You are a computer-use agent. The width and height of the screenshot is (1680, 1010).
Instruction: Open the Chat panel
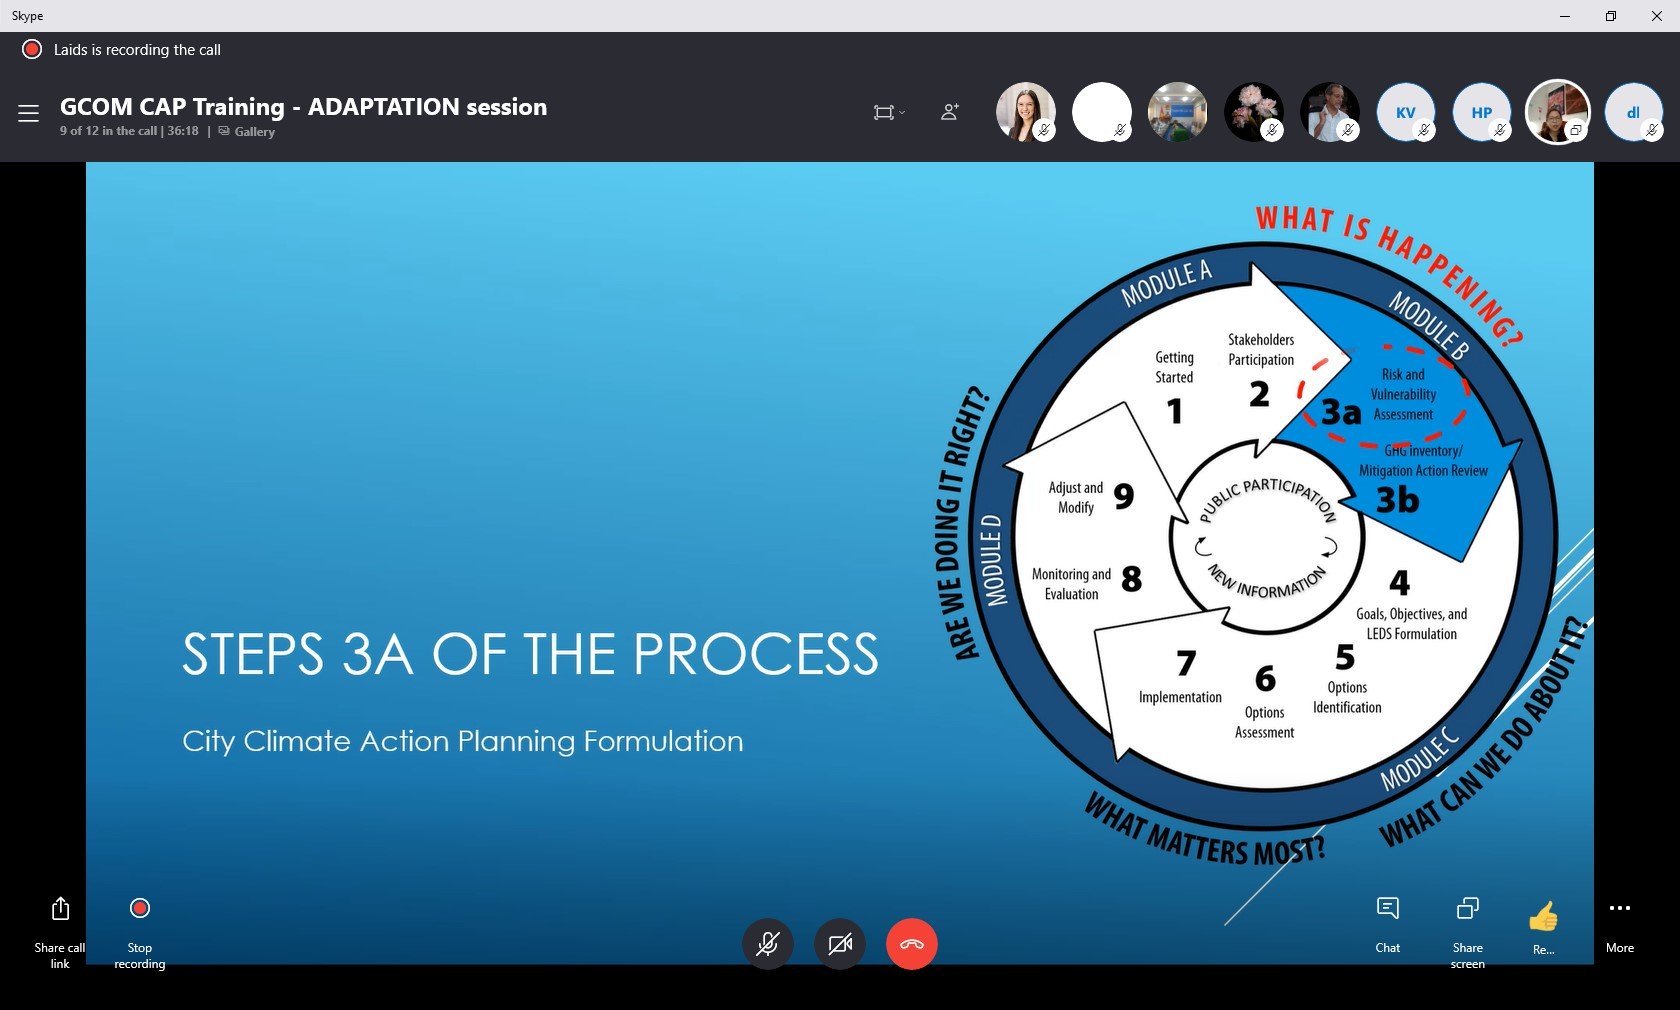coord(1387,909)
